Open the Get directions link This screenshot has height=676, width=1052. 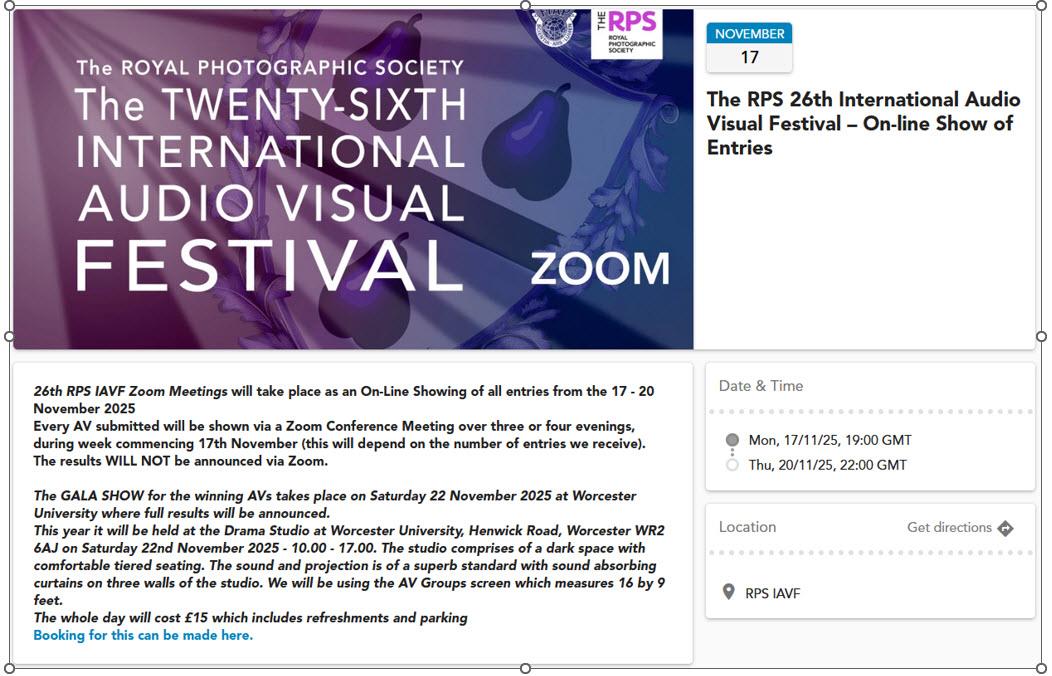pos(949,527)
